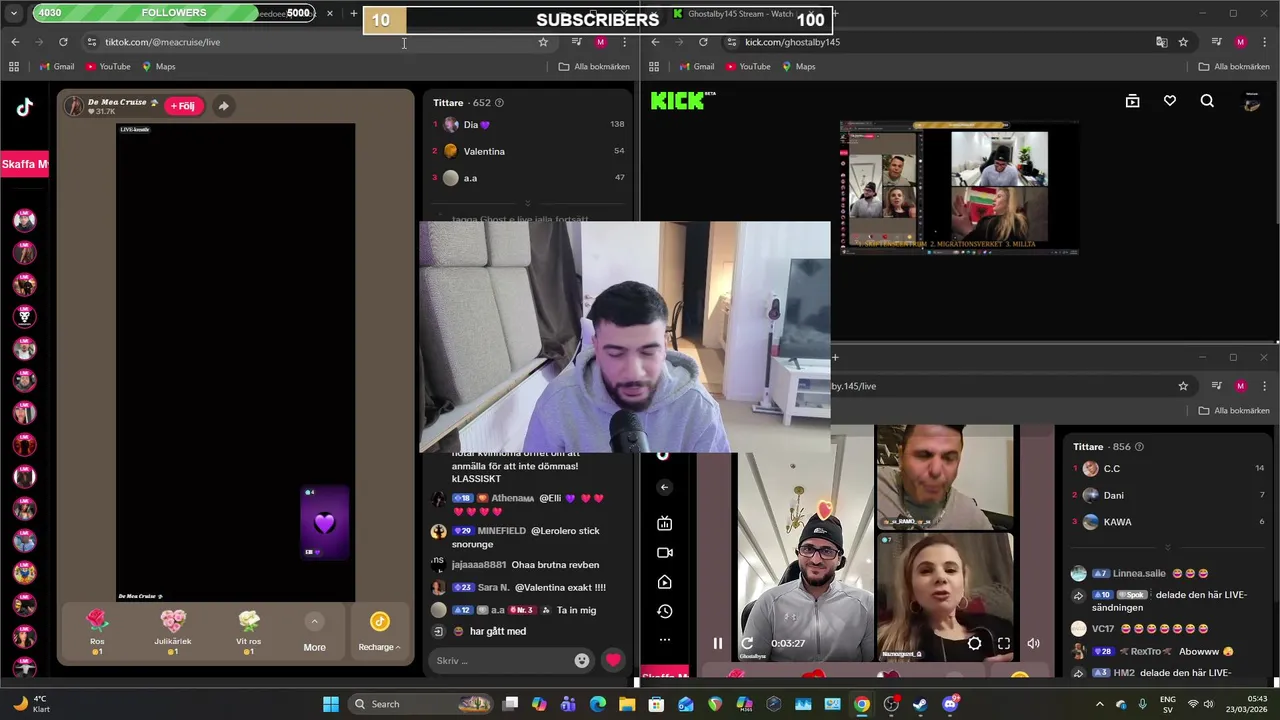
Task: Expand left Tittare ranking list chevron
Action: tap(527, 203)
